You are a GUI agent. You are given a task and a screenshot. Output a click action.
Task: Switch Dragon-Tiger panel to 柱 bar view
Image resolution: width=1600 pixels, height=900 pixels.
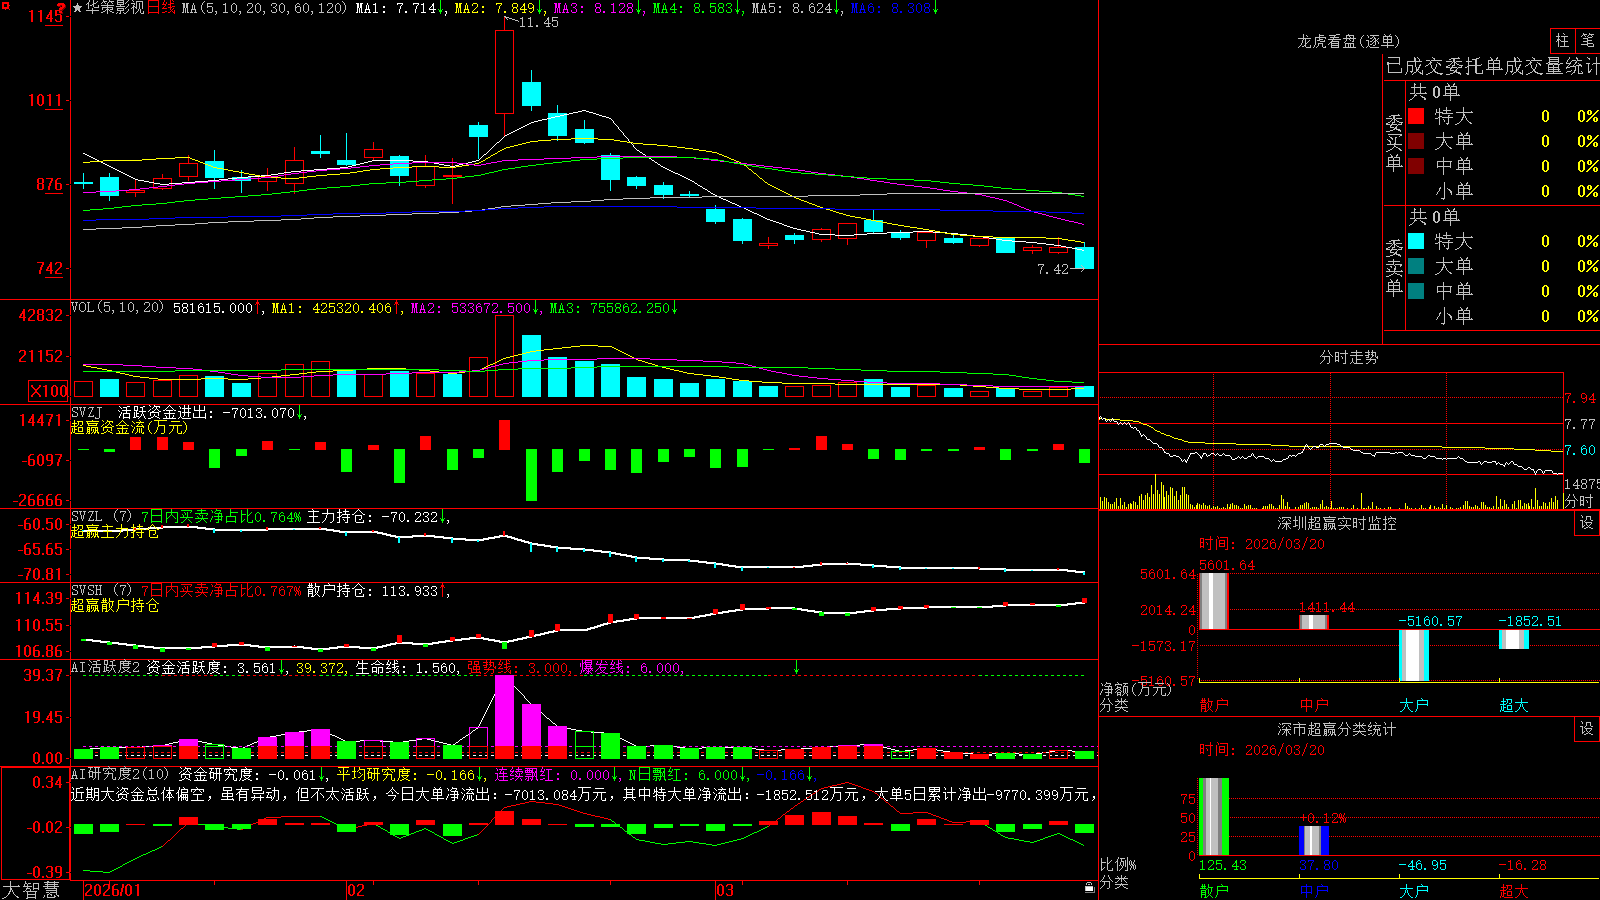1562,41
